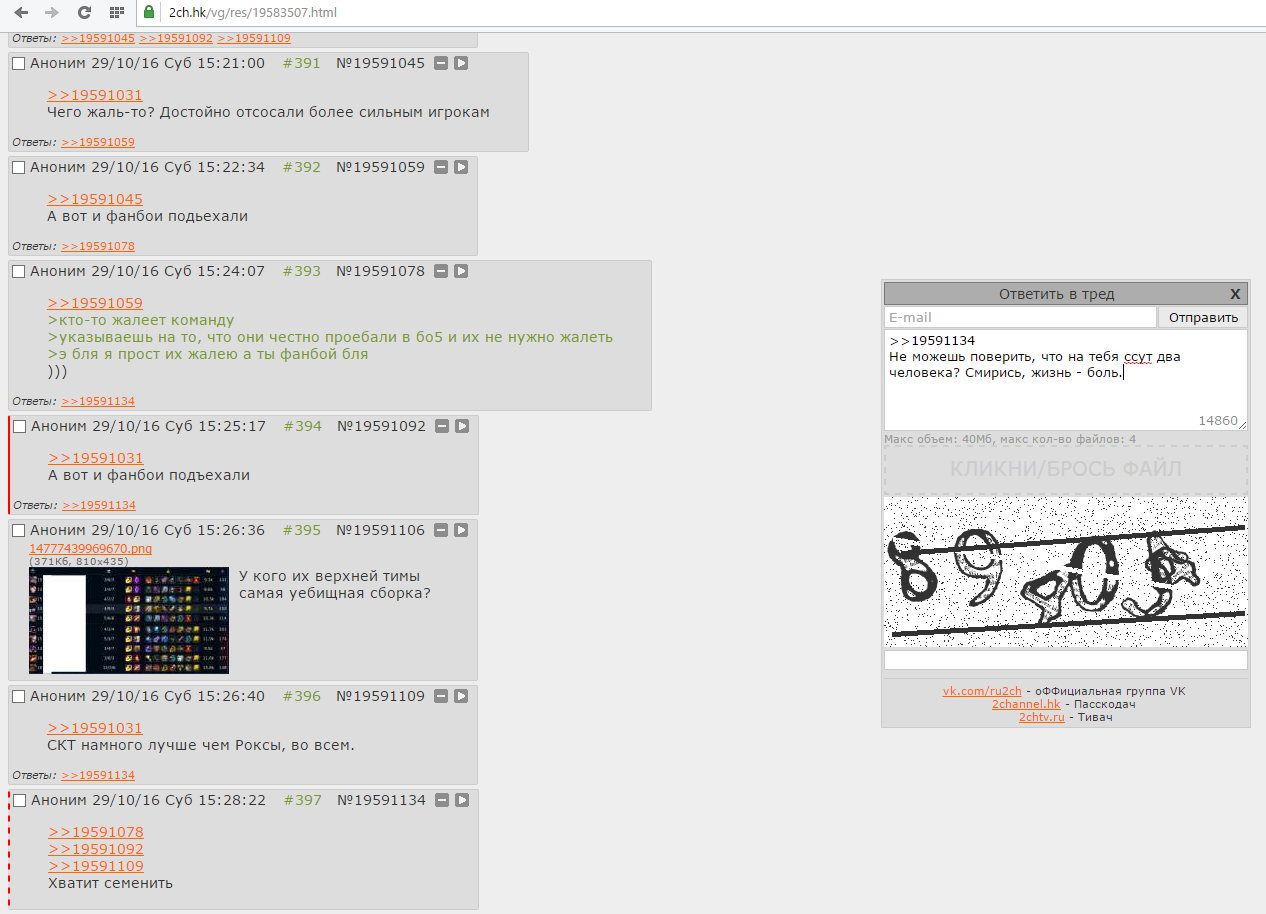Open reply >>19591134 under post #393
The height and width of the screenshot is (914, 1266).
(98, 401)
